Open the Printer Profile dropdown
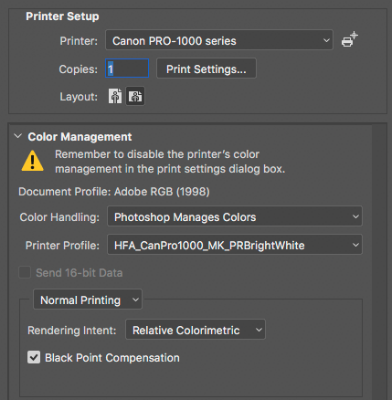The width and height of the screenshot is (392, 400). pos(235,245)
